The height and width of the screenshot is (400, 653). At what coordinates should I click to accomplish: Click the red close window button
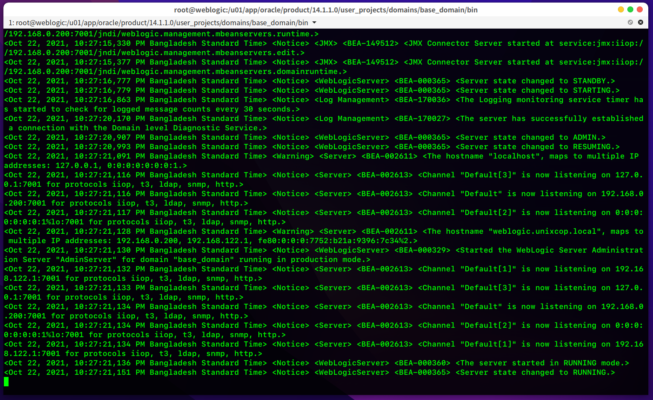tap(640, 10)
